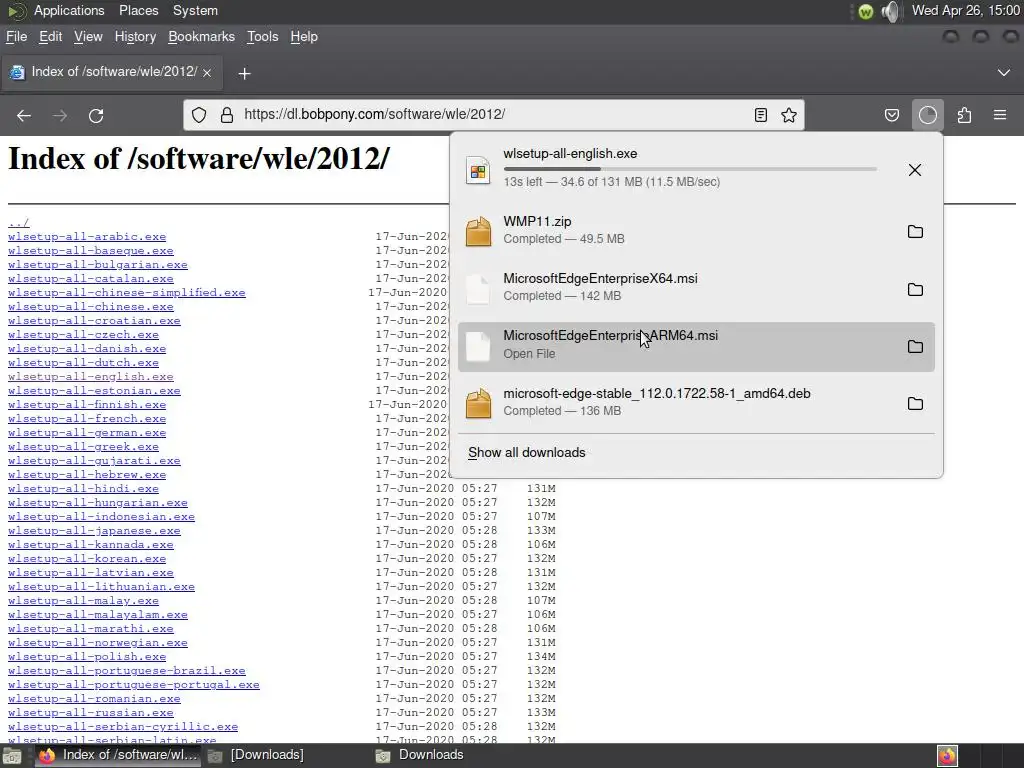Open the System menu in top panel
The image size is (1024, 768).
tap(195, 10)
